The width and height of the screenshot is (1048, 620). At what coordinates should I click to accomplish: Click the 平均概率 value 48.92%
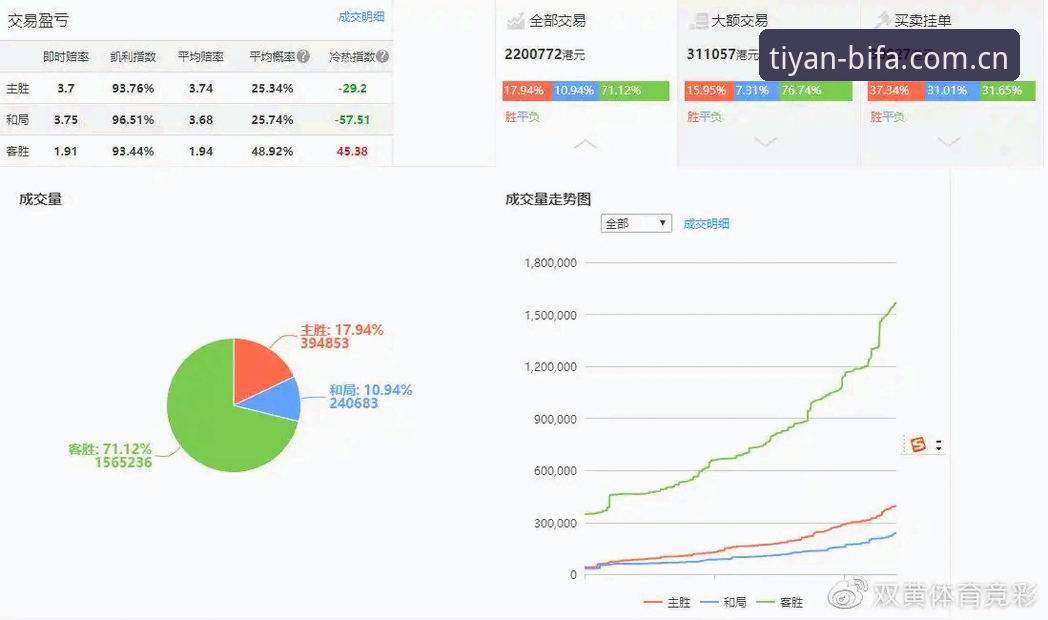[272, 151]
